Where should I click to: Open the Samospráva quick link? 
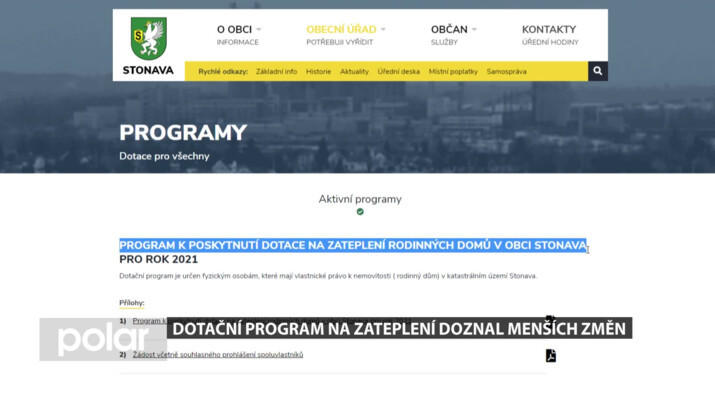[506, 72]
